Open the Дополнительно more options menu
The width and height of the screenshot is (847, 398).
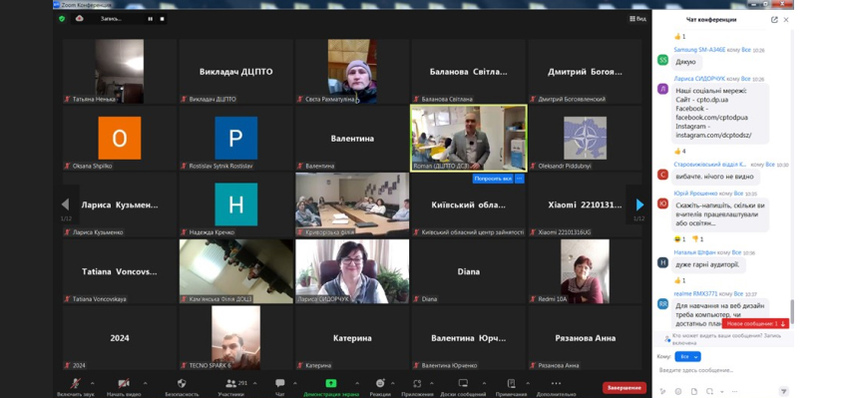tap(556, 387)
